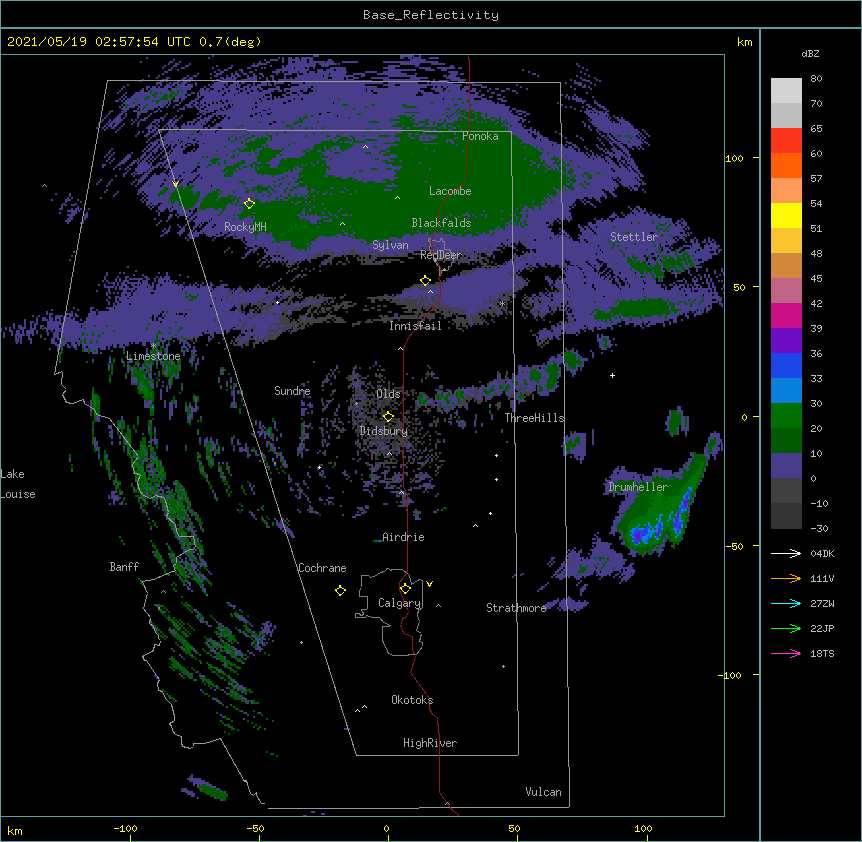
Task: Select the yellow diamond marker below the Cochrane label
Action: click(x=340, y=590)
